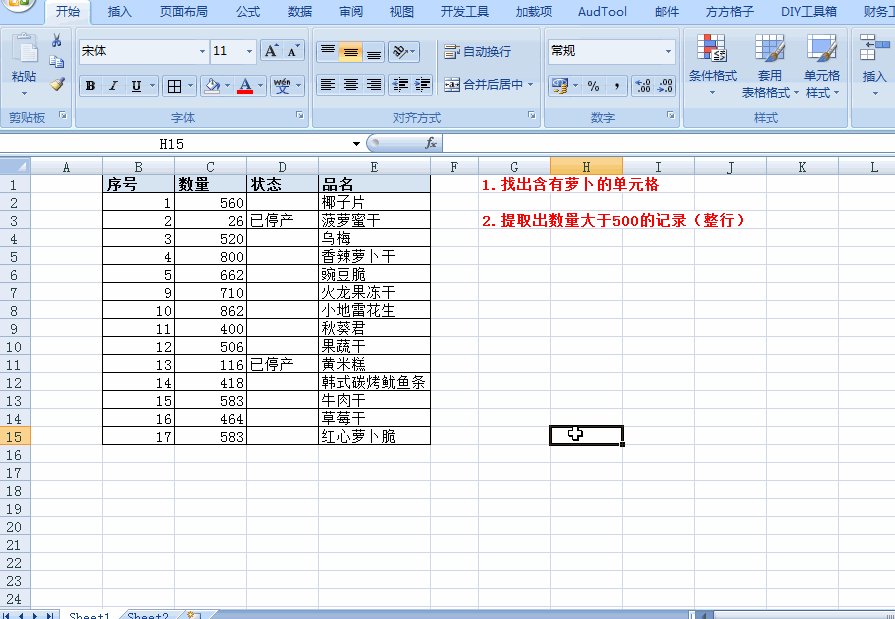Screen dimensions: 895x619
Task: Open the 数据 ribbon tab
Action: click(x=300, y=12)
